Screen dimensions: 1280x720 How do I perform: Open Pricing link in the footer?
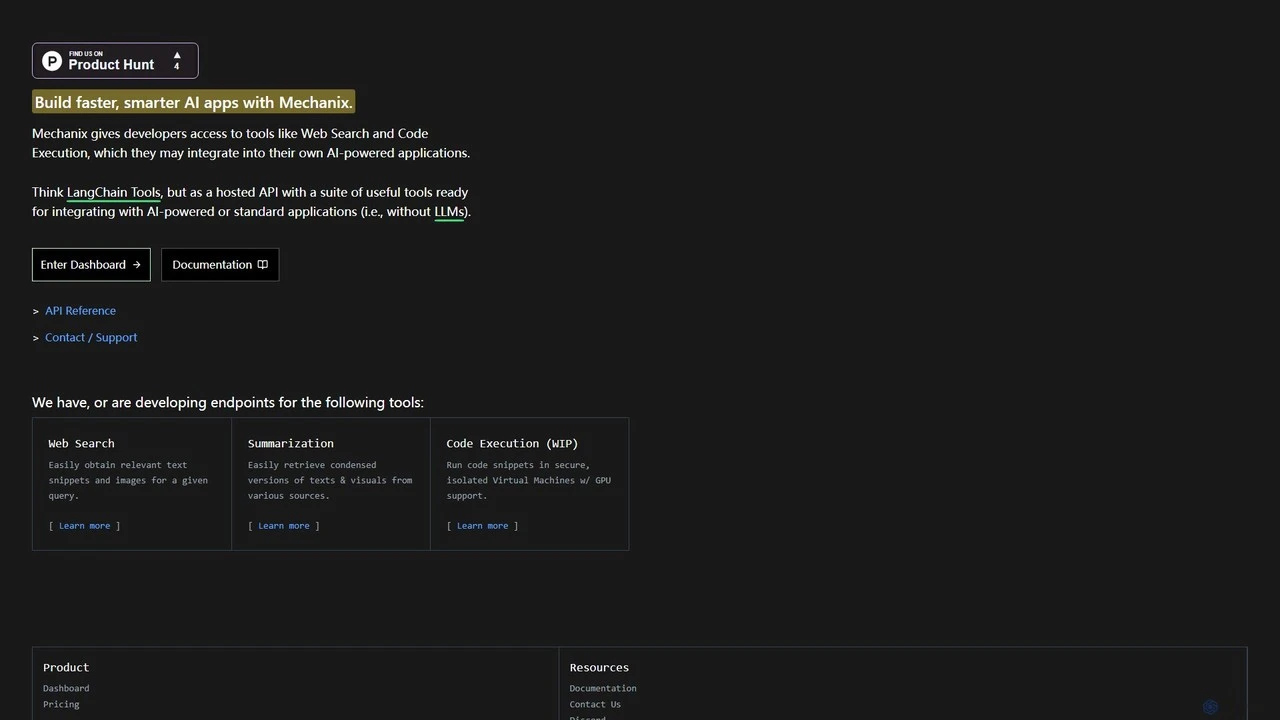coord(61,704)
